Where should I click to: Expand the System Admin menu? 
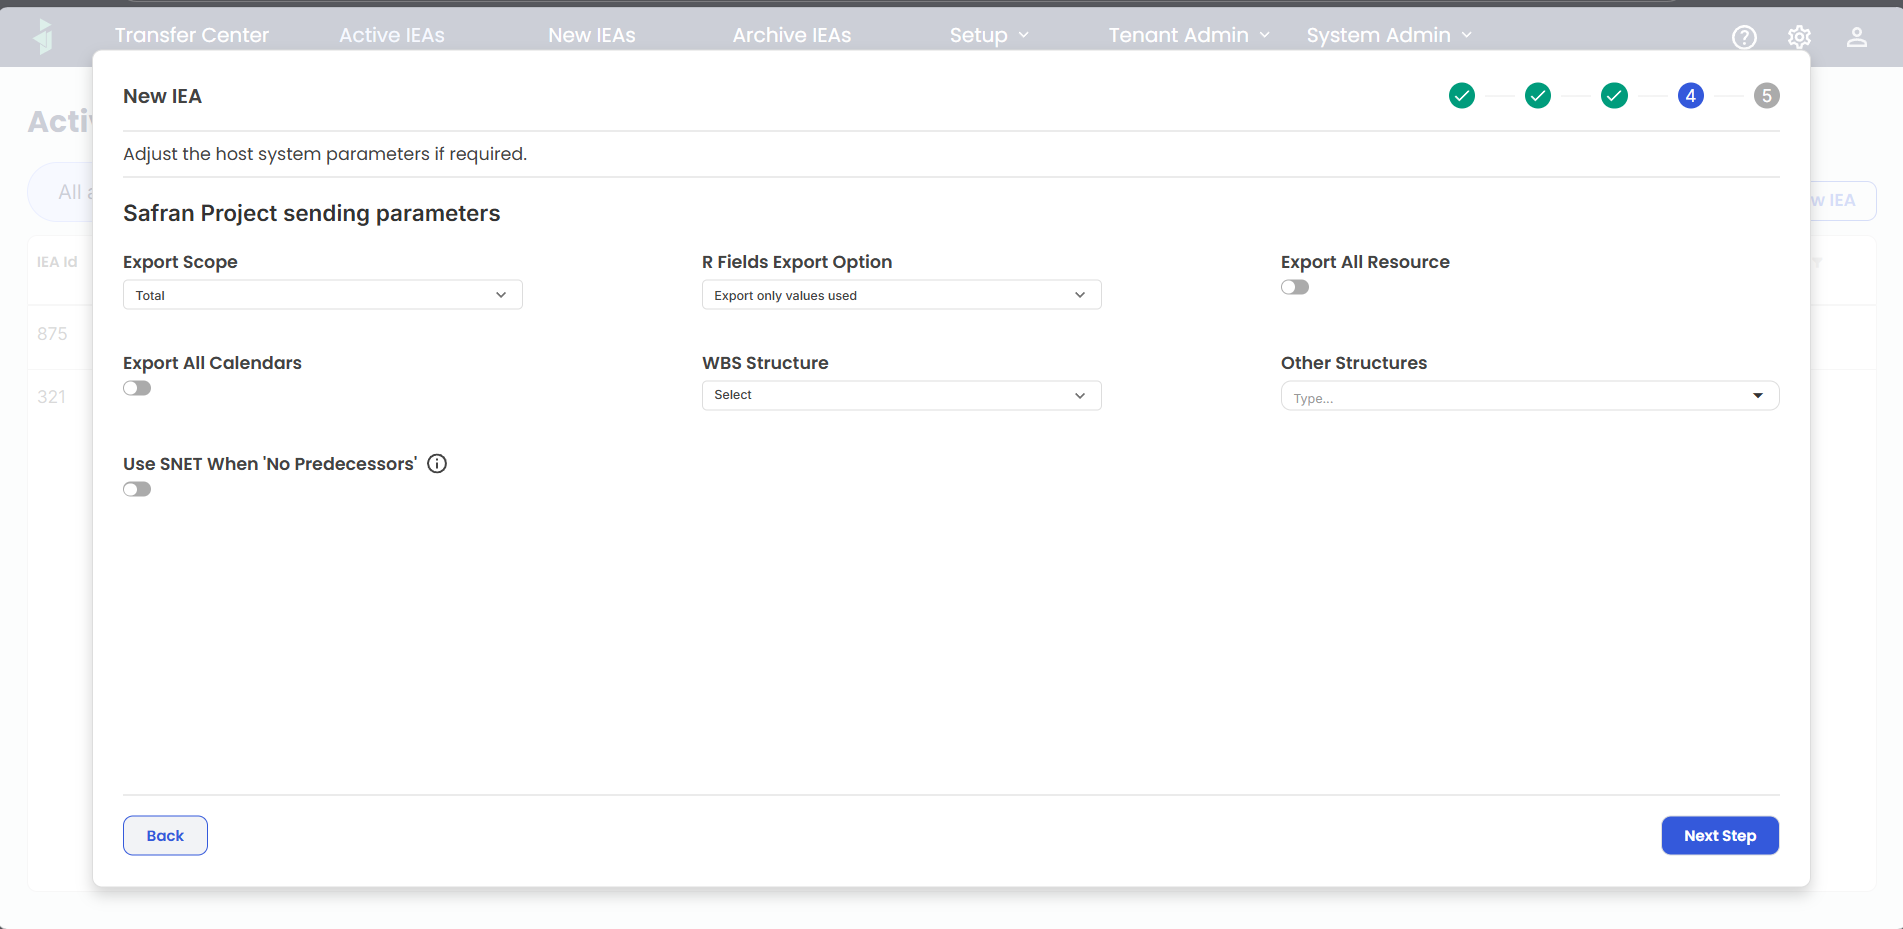tap(1389, 35)
